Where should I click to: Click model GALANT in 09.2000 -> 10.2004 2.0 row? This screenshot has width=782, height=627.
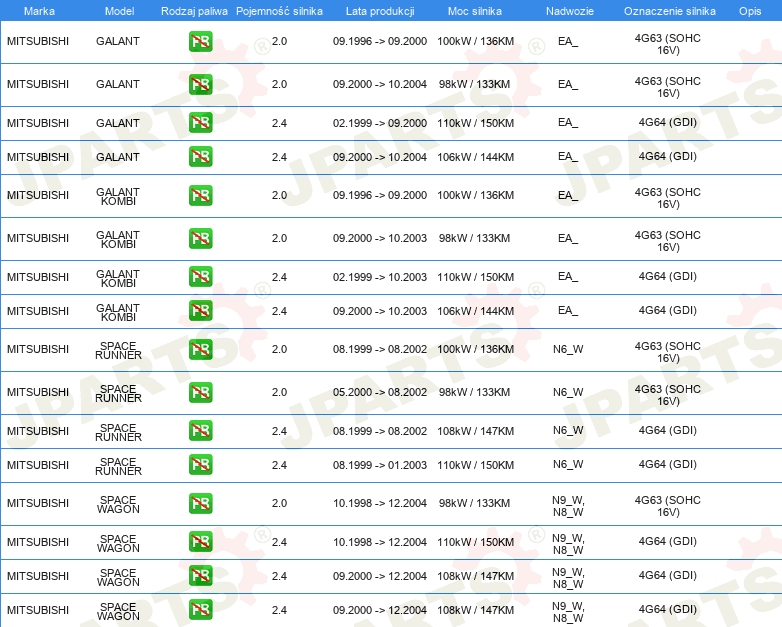tap(118, 84)
